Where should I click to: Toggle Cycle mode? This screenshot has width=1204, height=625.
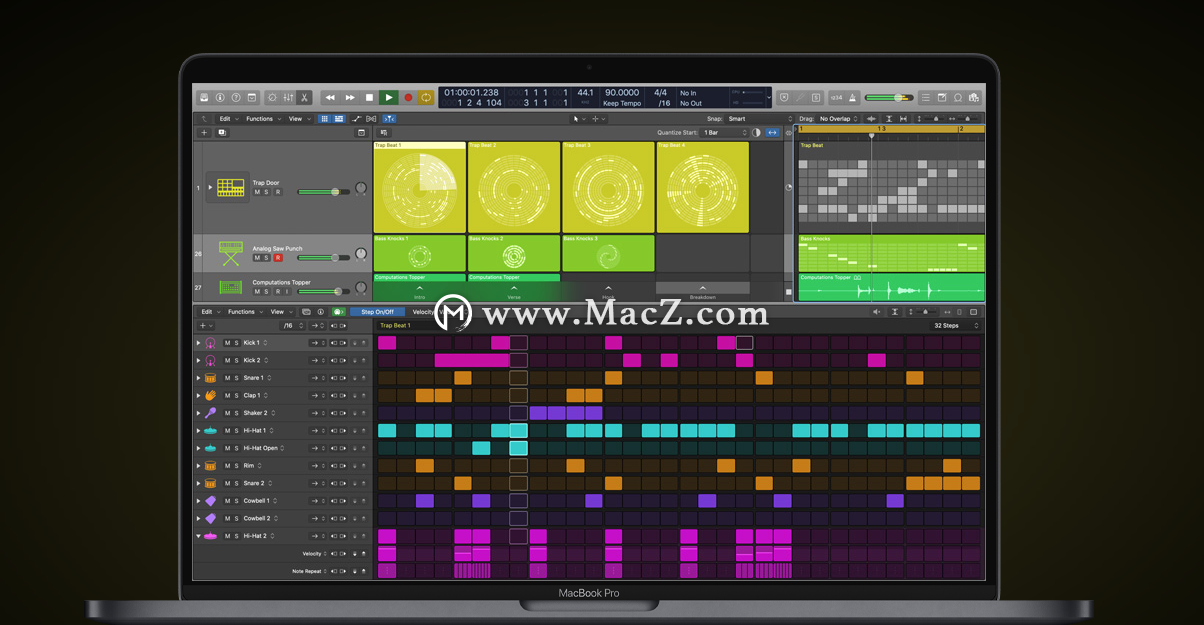(x=426, y=97)
